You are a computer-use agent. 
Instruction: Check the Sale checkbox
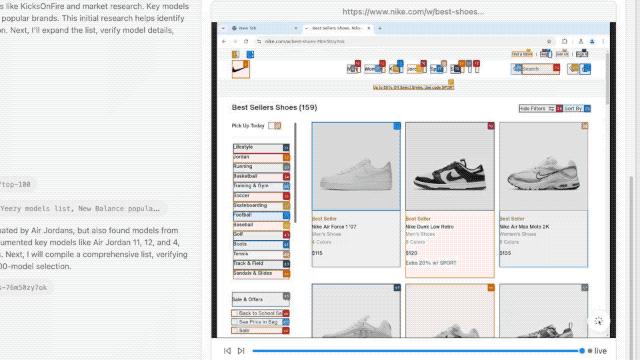pos(235,331)
